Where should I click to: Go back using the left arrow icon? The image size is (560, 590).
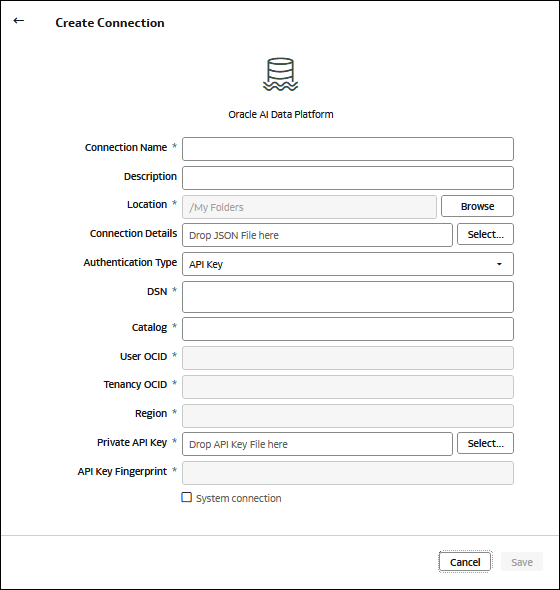pos(18,21)
